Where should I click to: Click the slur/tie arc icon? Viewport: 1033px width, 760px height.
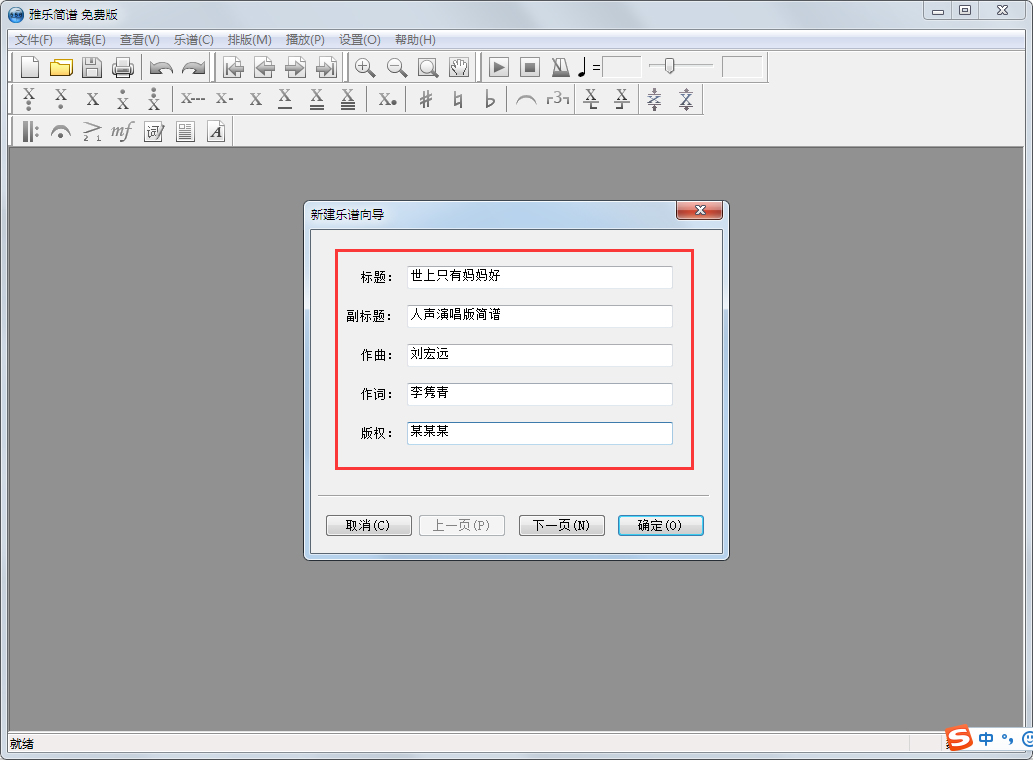[528, 99]
